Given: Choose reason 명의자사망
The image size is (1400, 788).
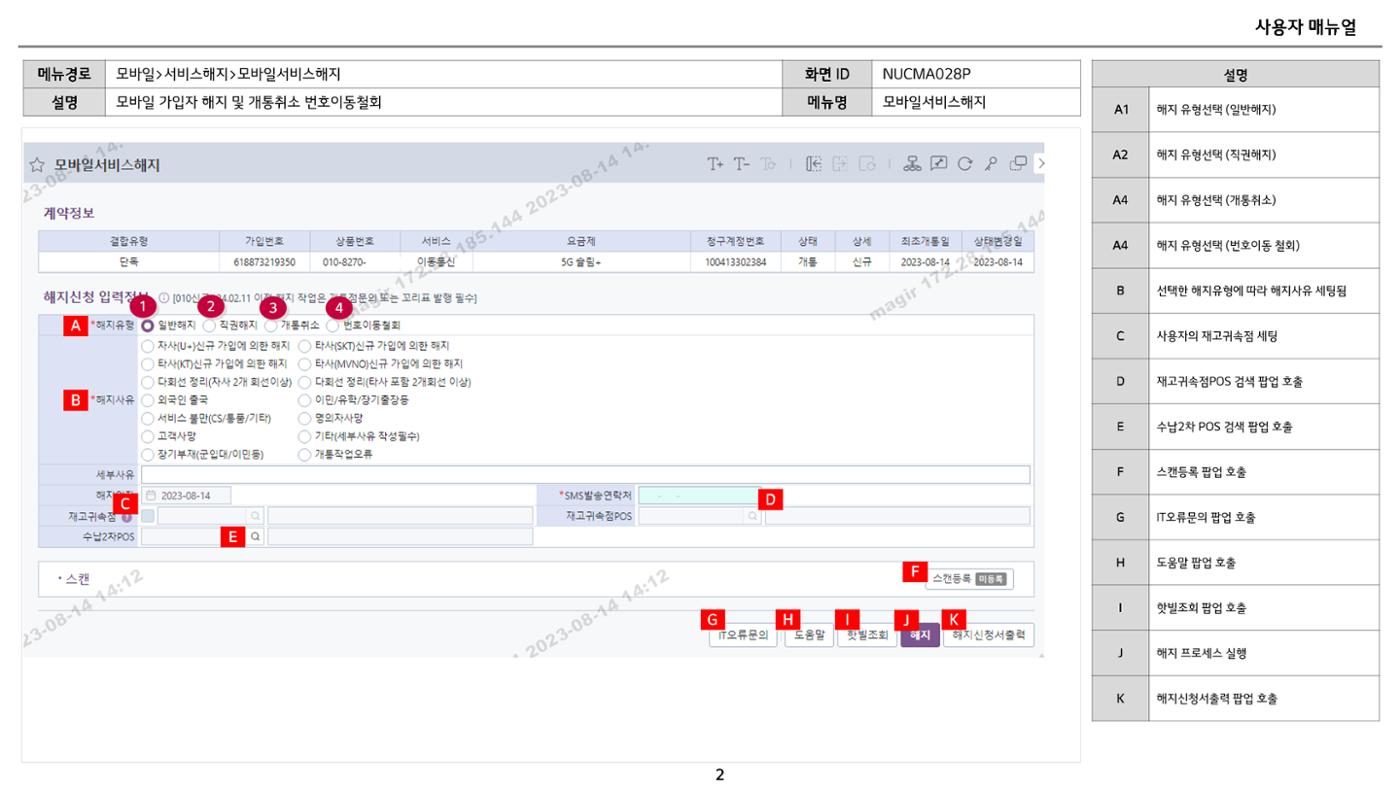Looking at the screenshot, I should tap(305, 418).
